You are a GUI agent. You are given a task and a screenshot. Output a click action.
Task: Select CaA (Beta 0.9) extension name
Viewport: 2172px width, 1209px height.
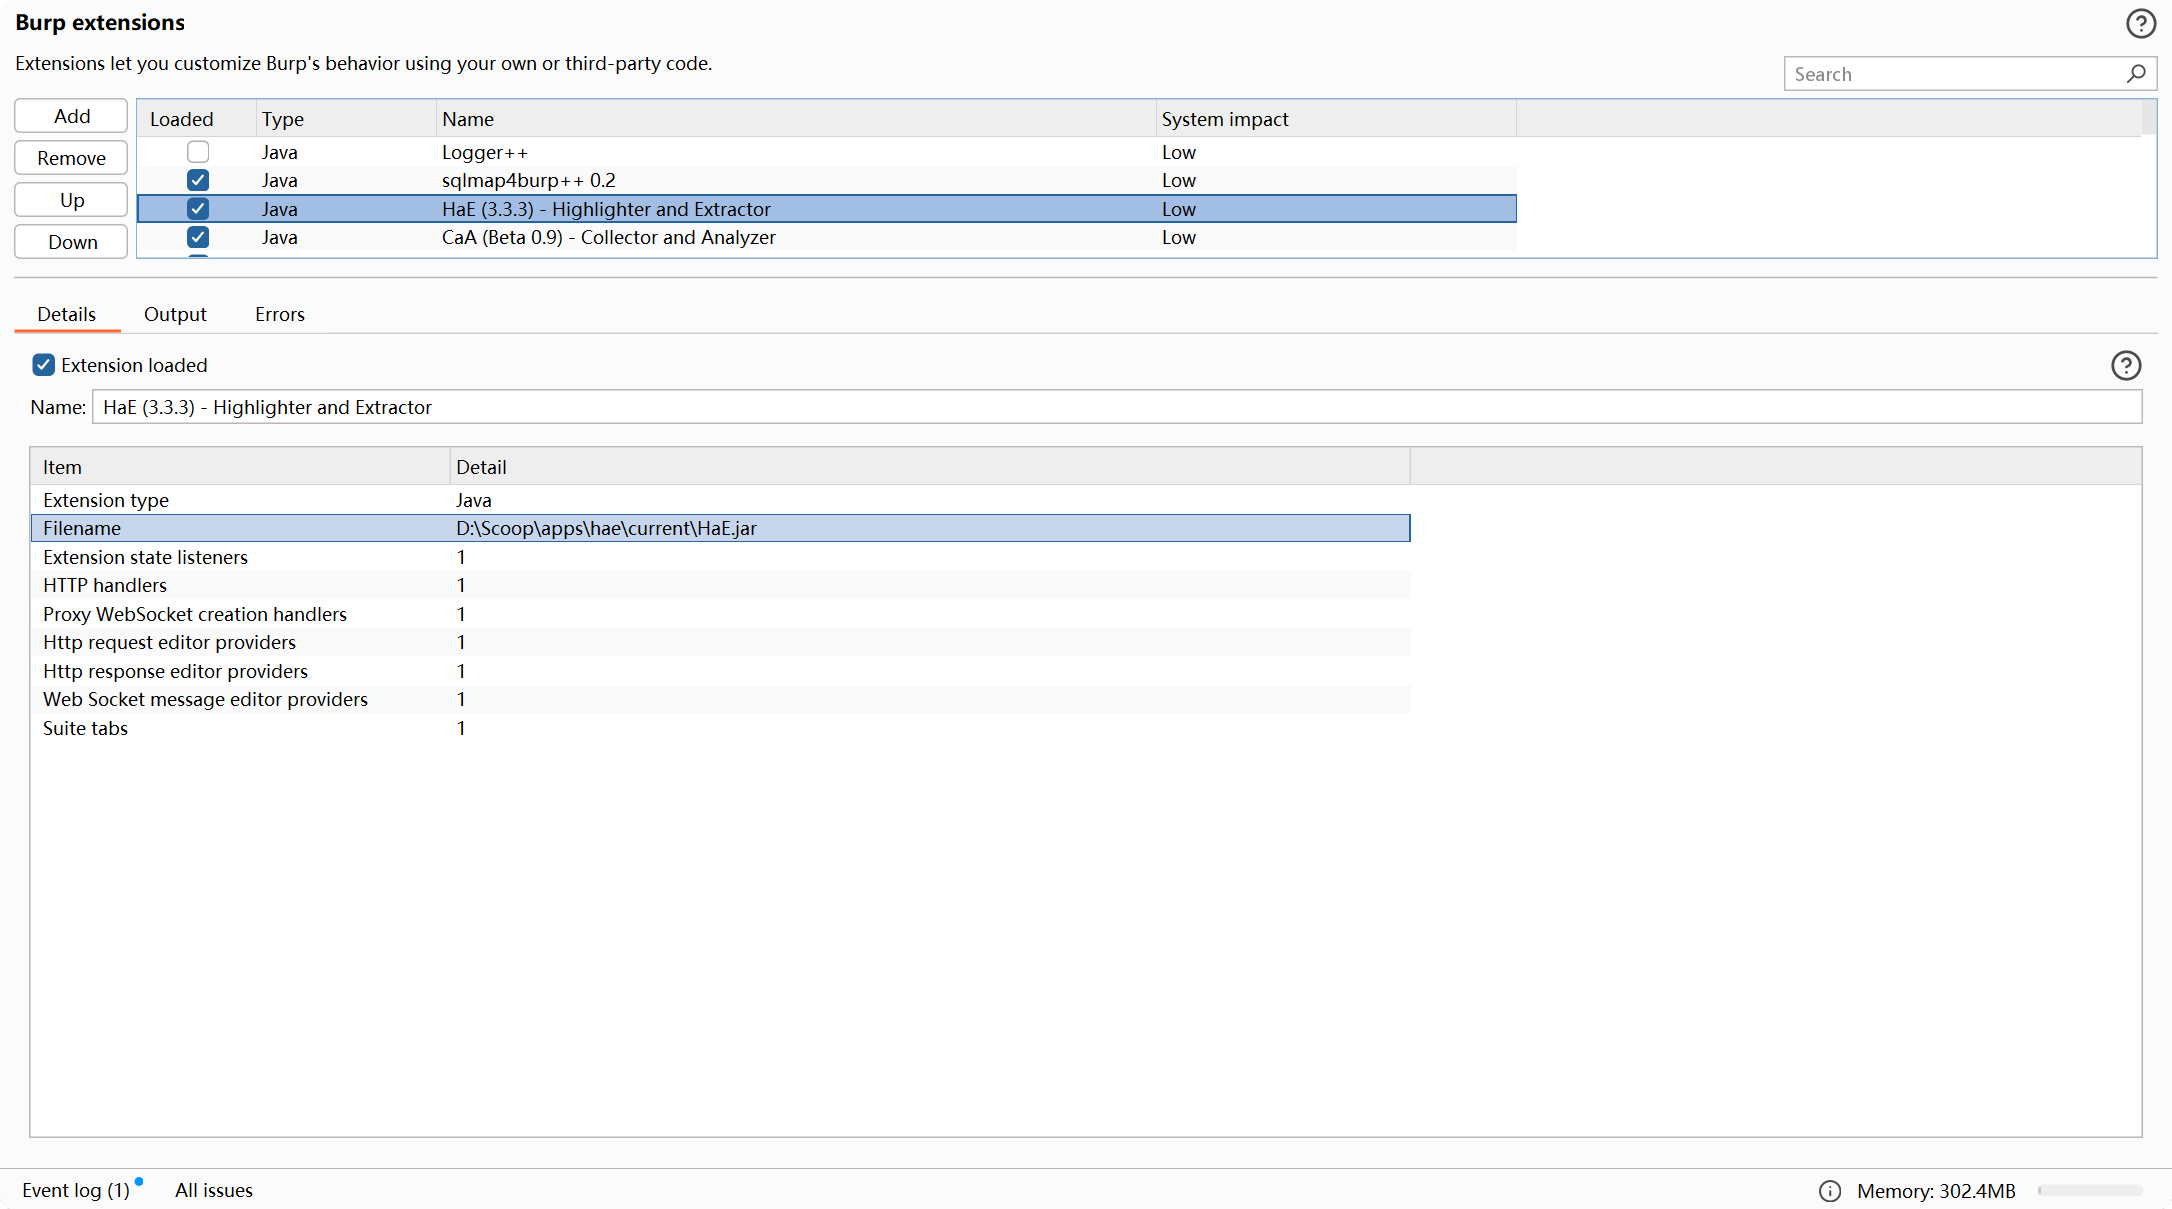[609, 237]
